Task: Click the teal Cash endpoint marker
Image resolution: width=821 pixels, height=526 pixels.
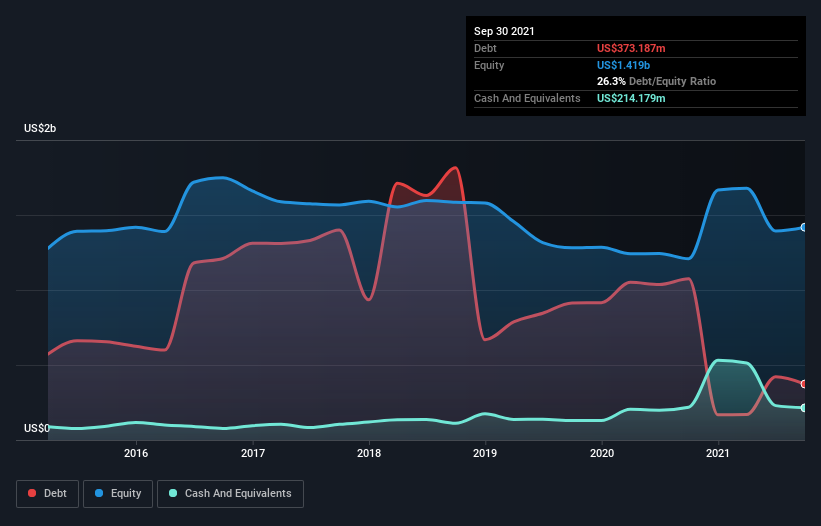Action: [x=804, y=408]
